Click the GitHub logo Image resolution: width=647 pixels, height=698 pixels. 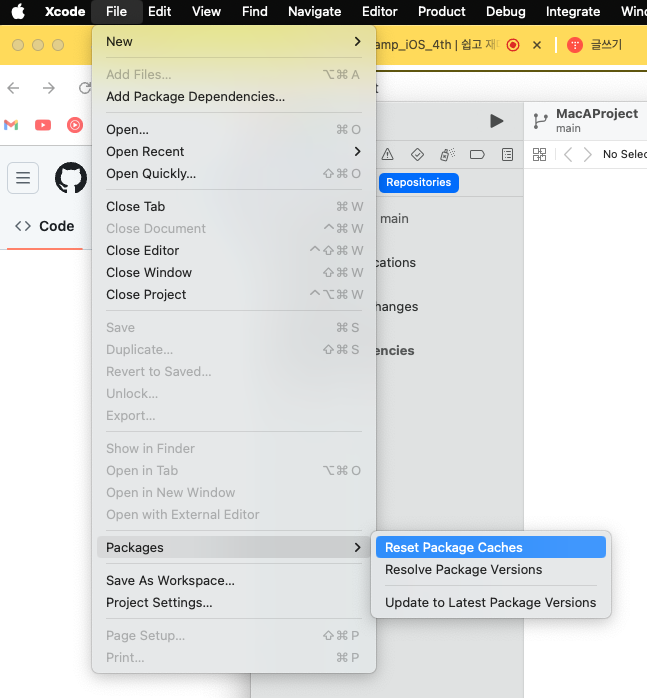(71, 178)
